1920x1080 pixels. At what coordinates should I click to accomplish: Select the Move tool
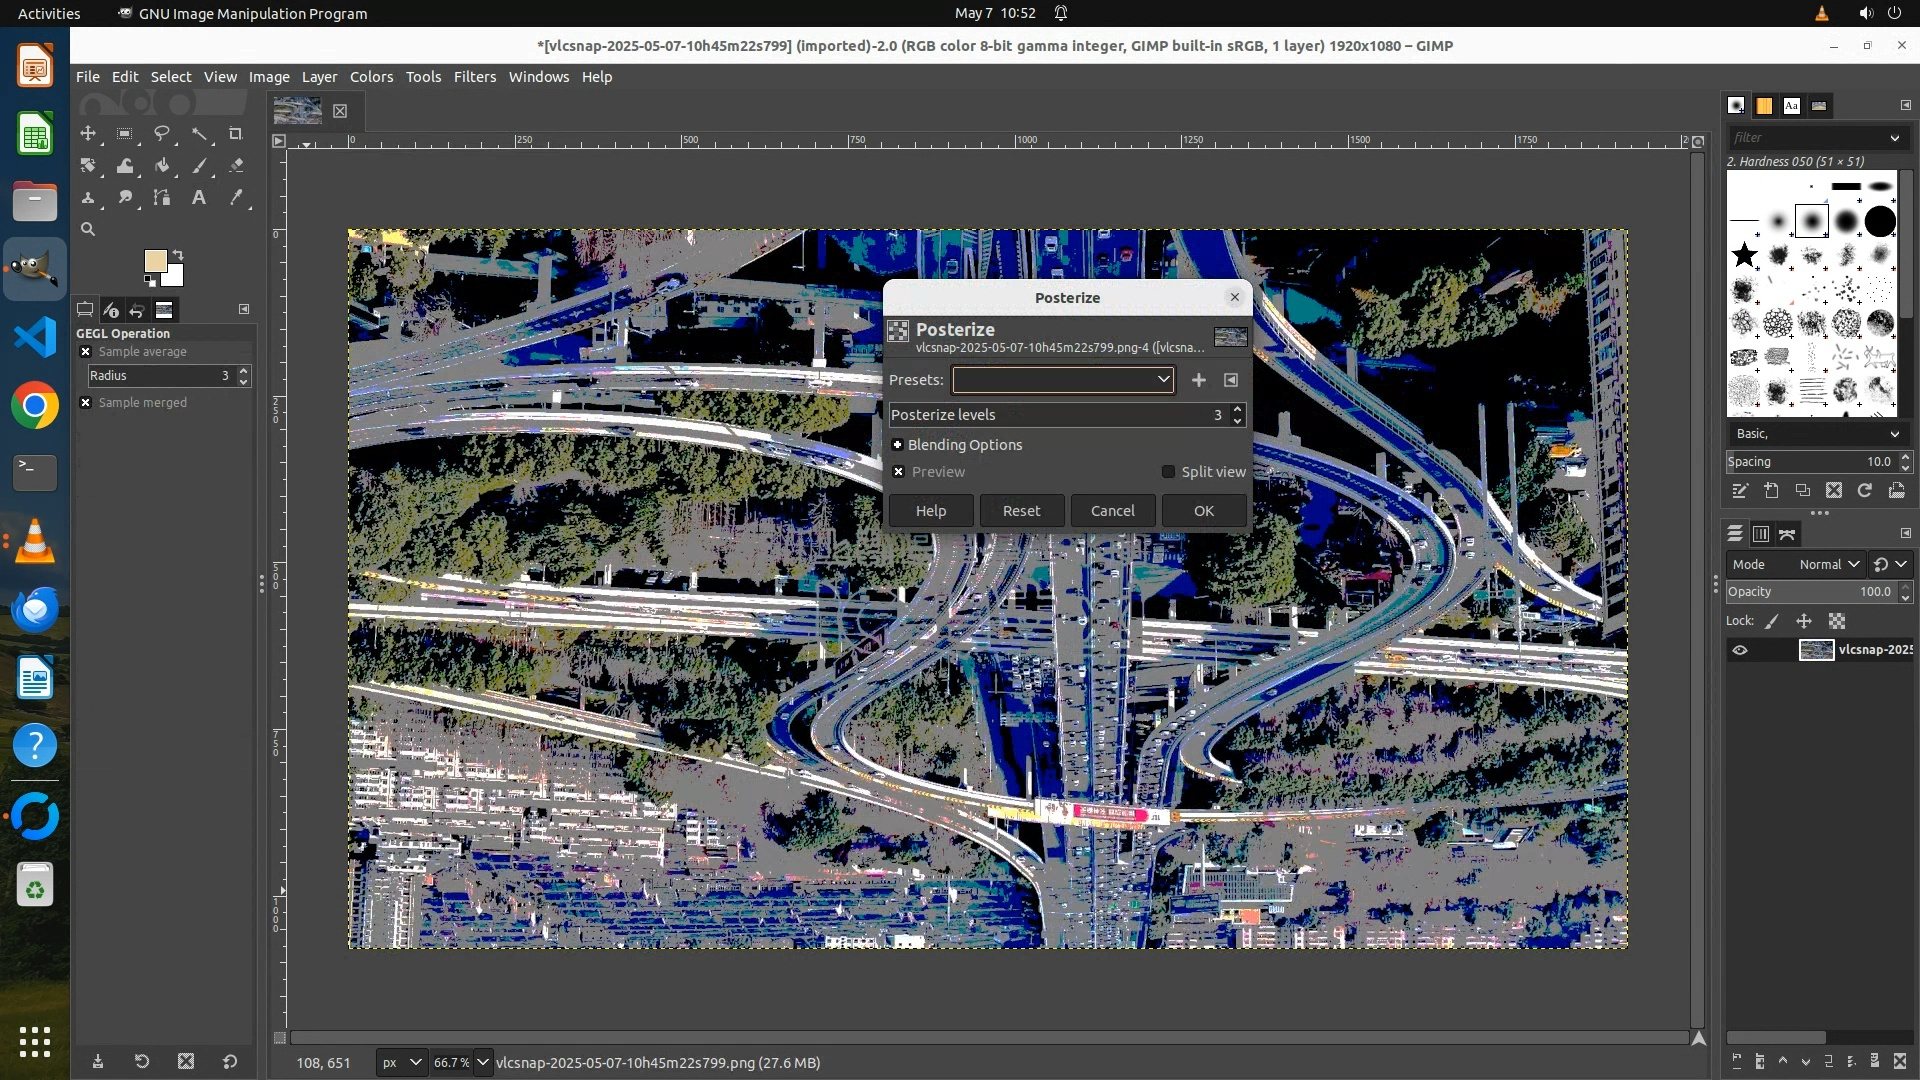[88, 133]
